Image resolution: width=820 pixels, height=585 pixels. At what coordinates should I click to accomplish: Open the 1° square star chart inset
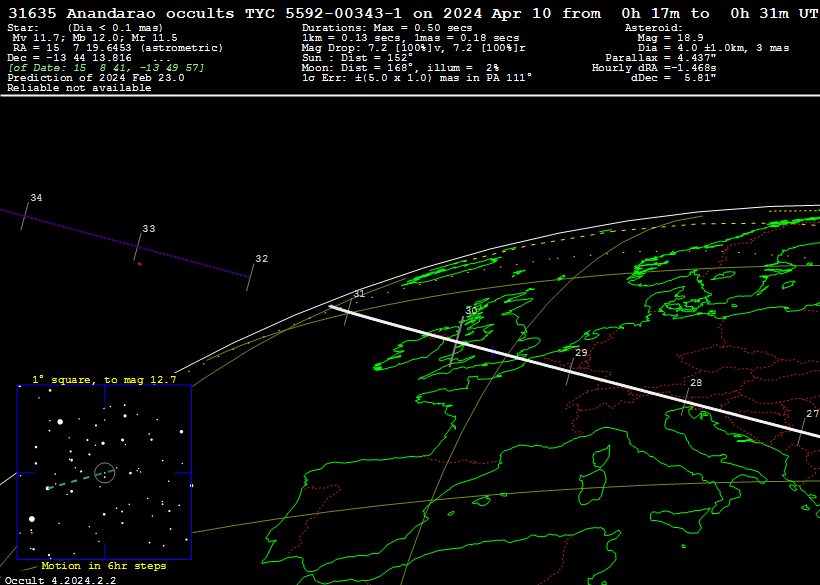click(104, 472)
